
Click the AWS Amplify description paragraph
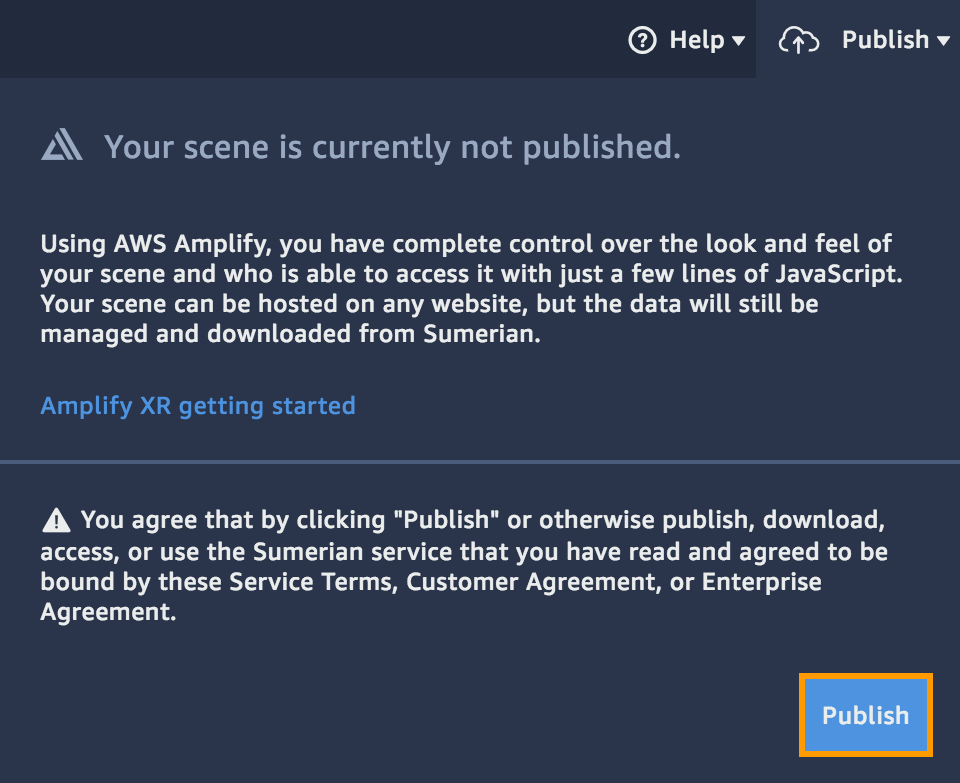click(x=465, y=289)
